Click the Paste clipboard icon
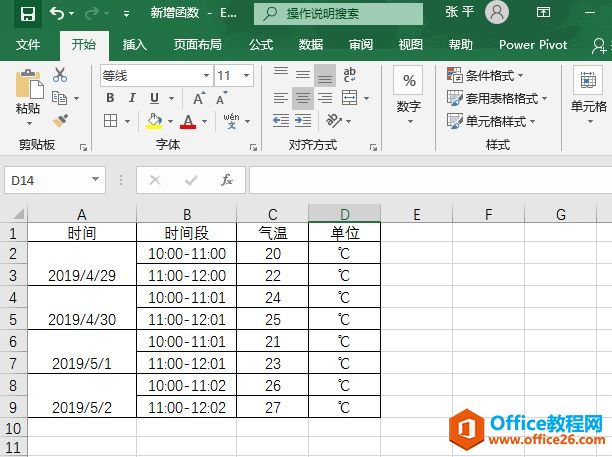 coord(28,87)
